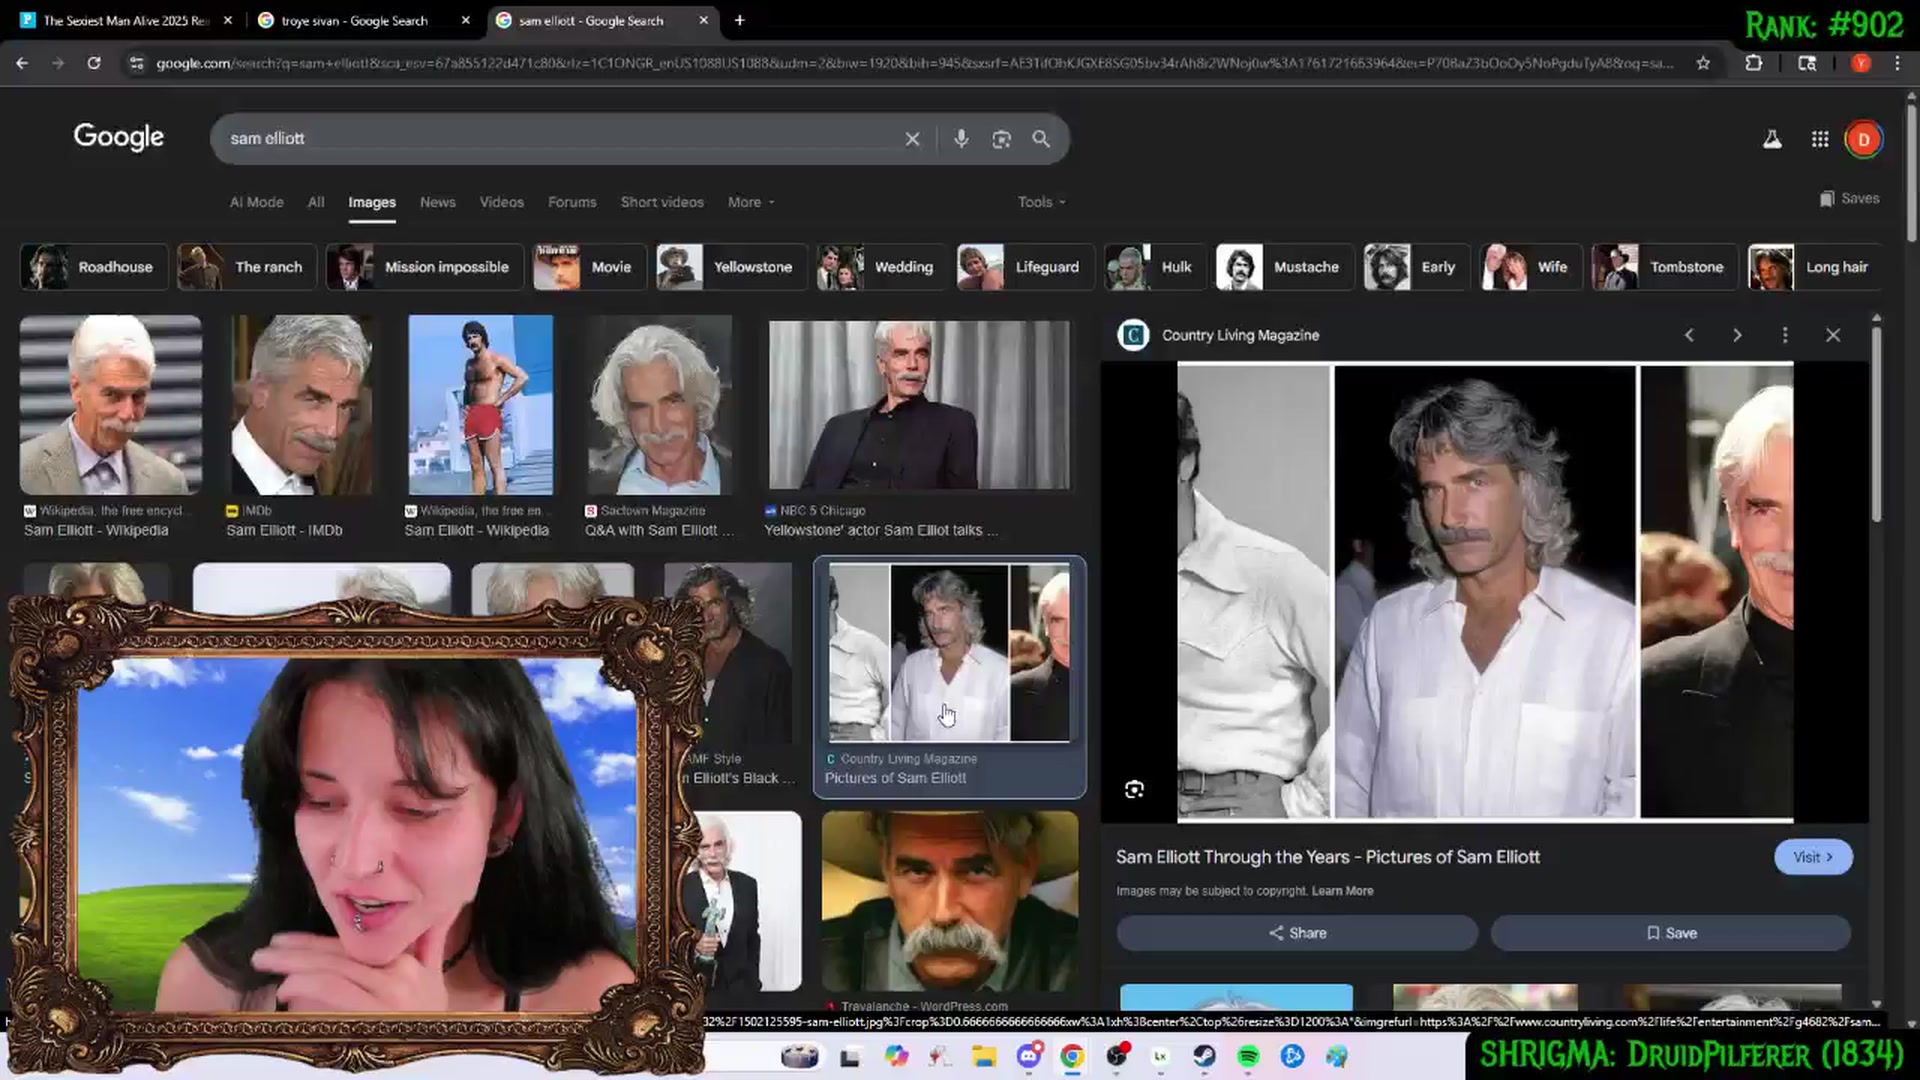Show previous image in preview panel
This screenshot has width=1920, height=1080.
(x=1689, y=336)
